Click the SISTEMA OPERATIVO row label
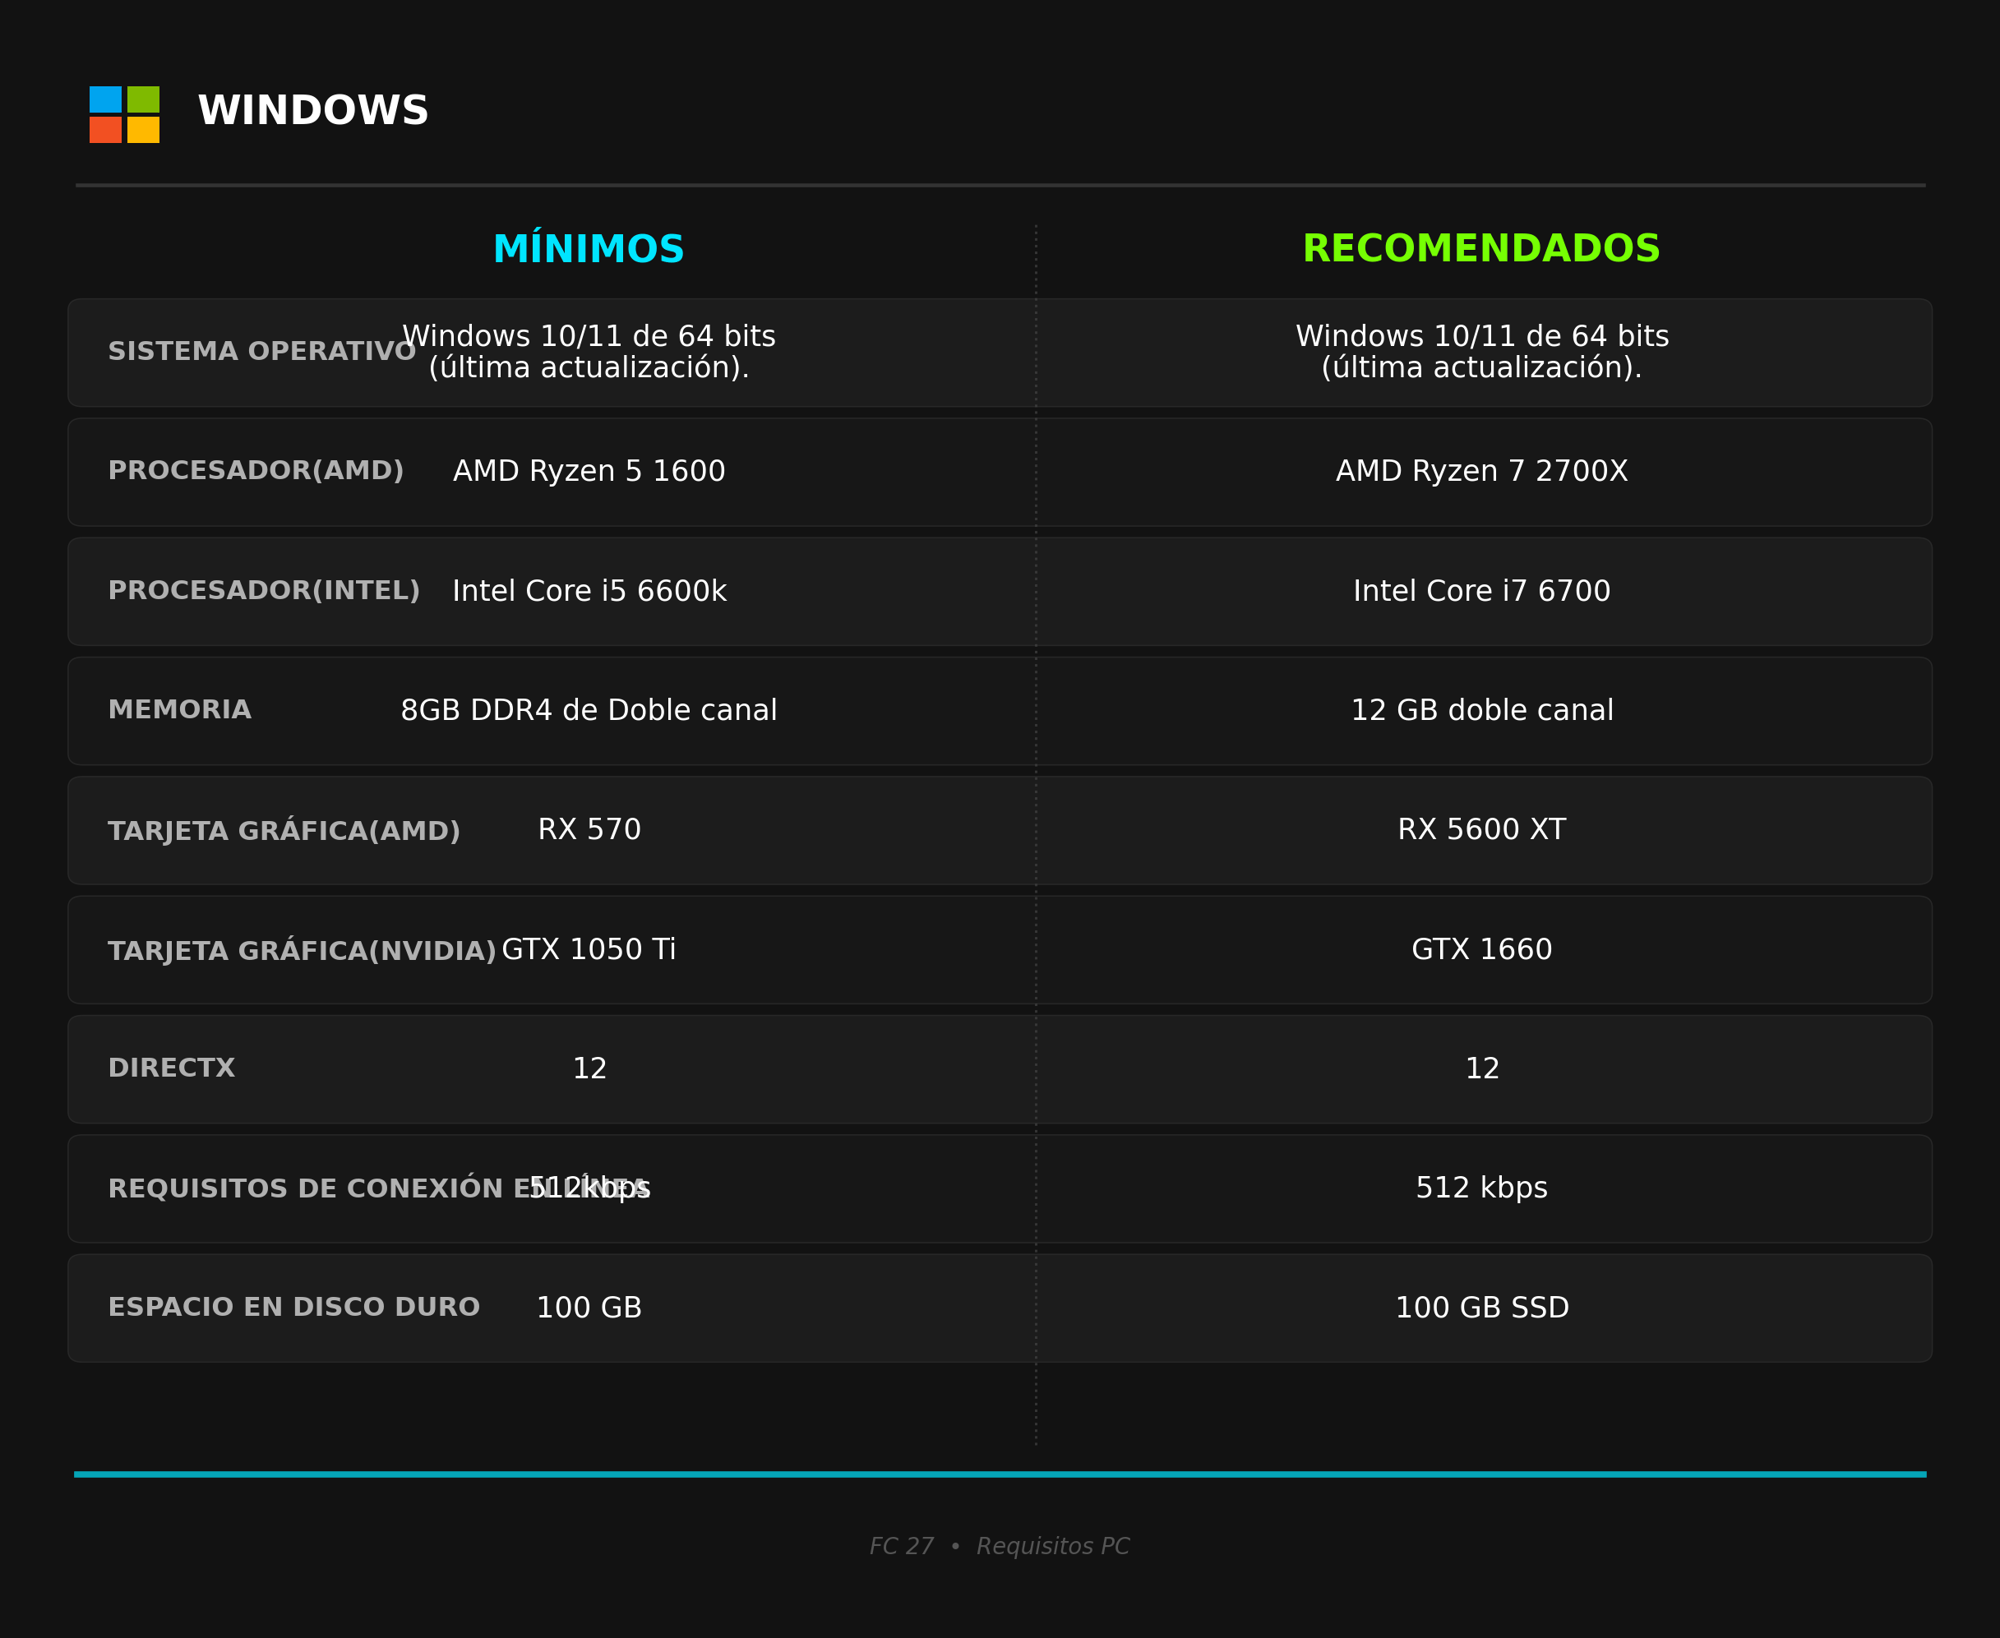Viewport: 2000px width, 1638px height. coord(262,352)
